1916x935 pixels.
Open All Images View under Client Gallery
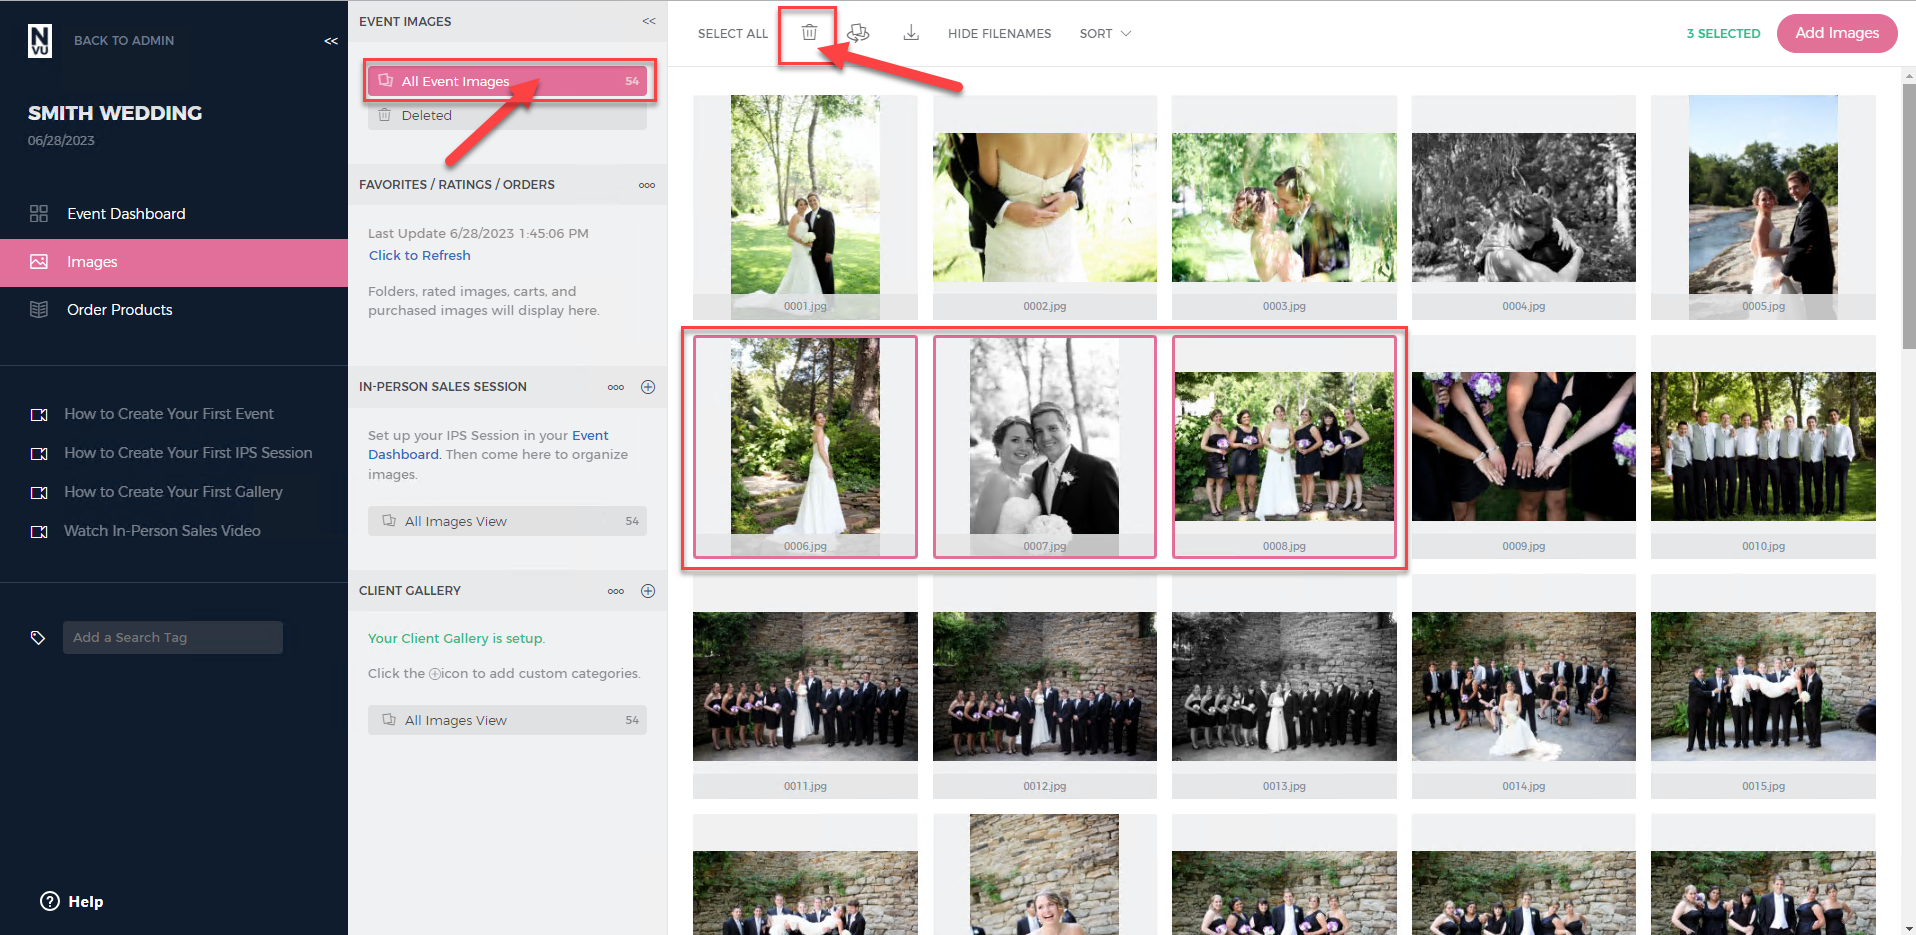click(x=508, y=720)
